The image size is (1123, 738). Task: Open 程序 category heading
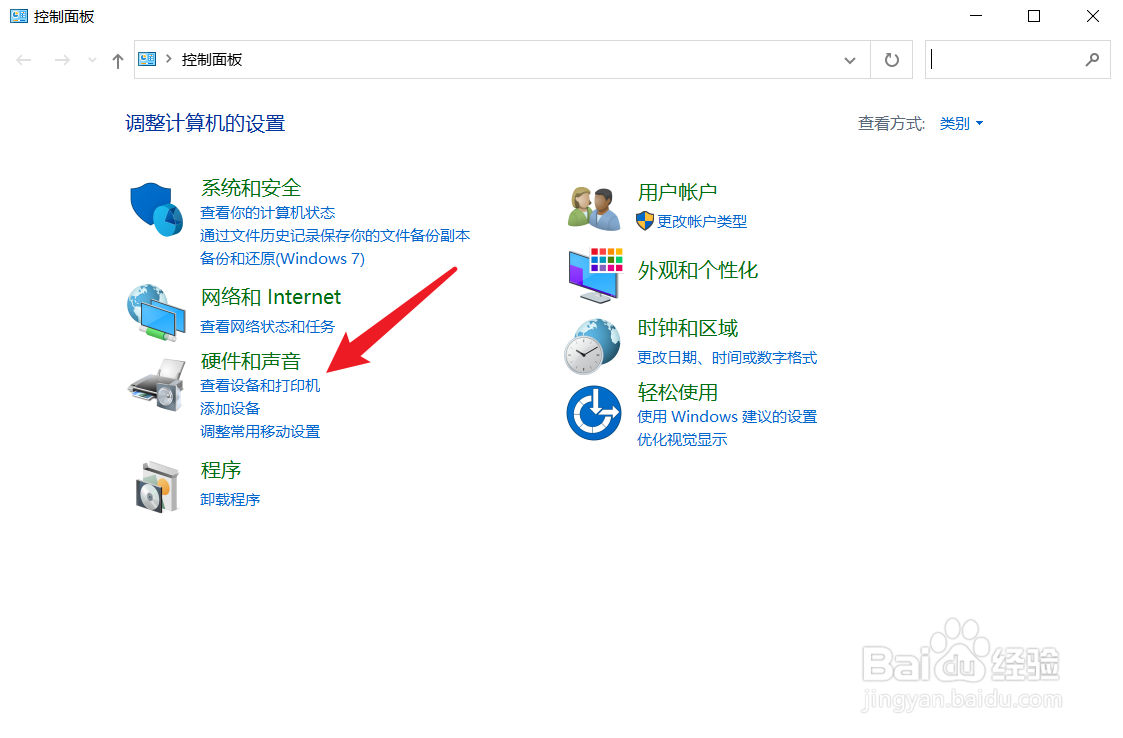click(221, 470)
